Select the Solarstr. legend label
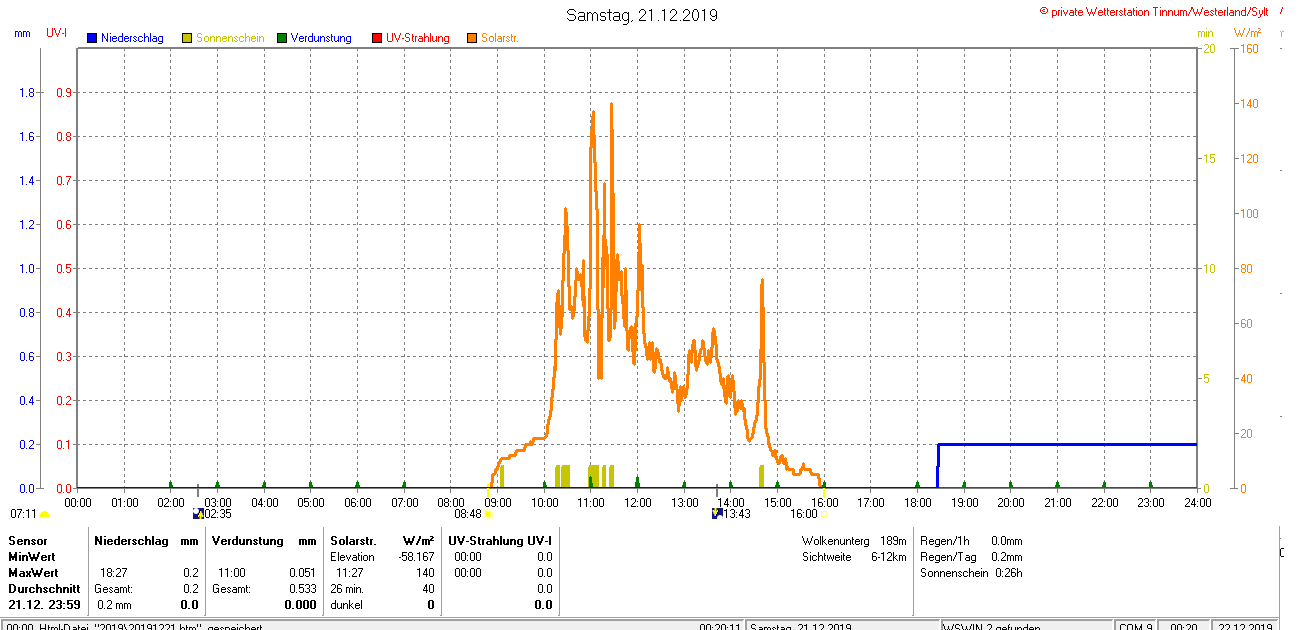The image size is (1310, 630). 500,38
